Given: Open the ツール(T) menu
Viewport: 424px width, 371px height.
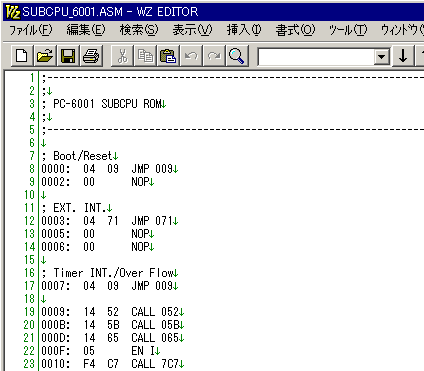Looking at the screenshot, I should click(x=348, y=30).
